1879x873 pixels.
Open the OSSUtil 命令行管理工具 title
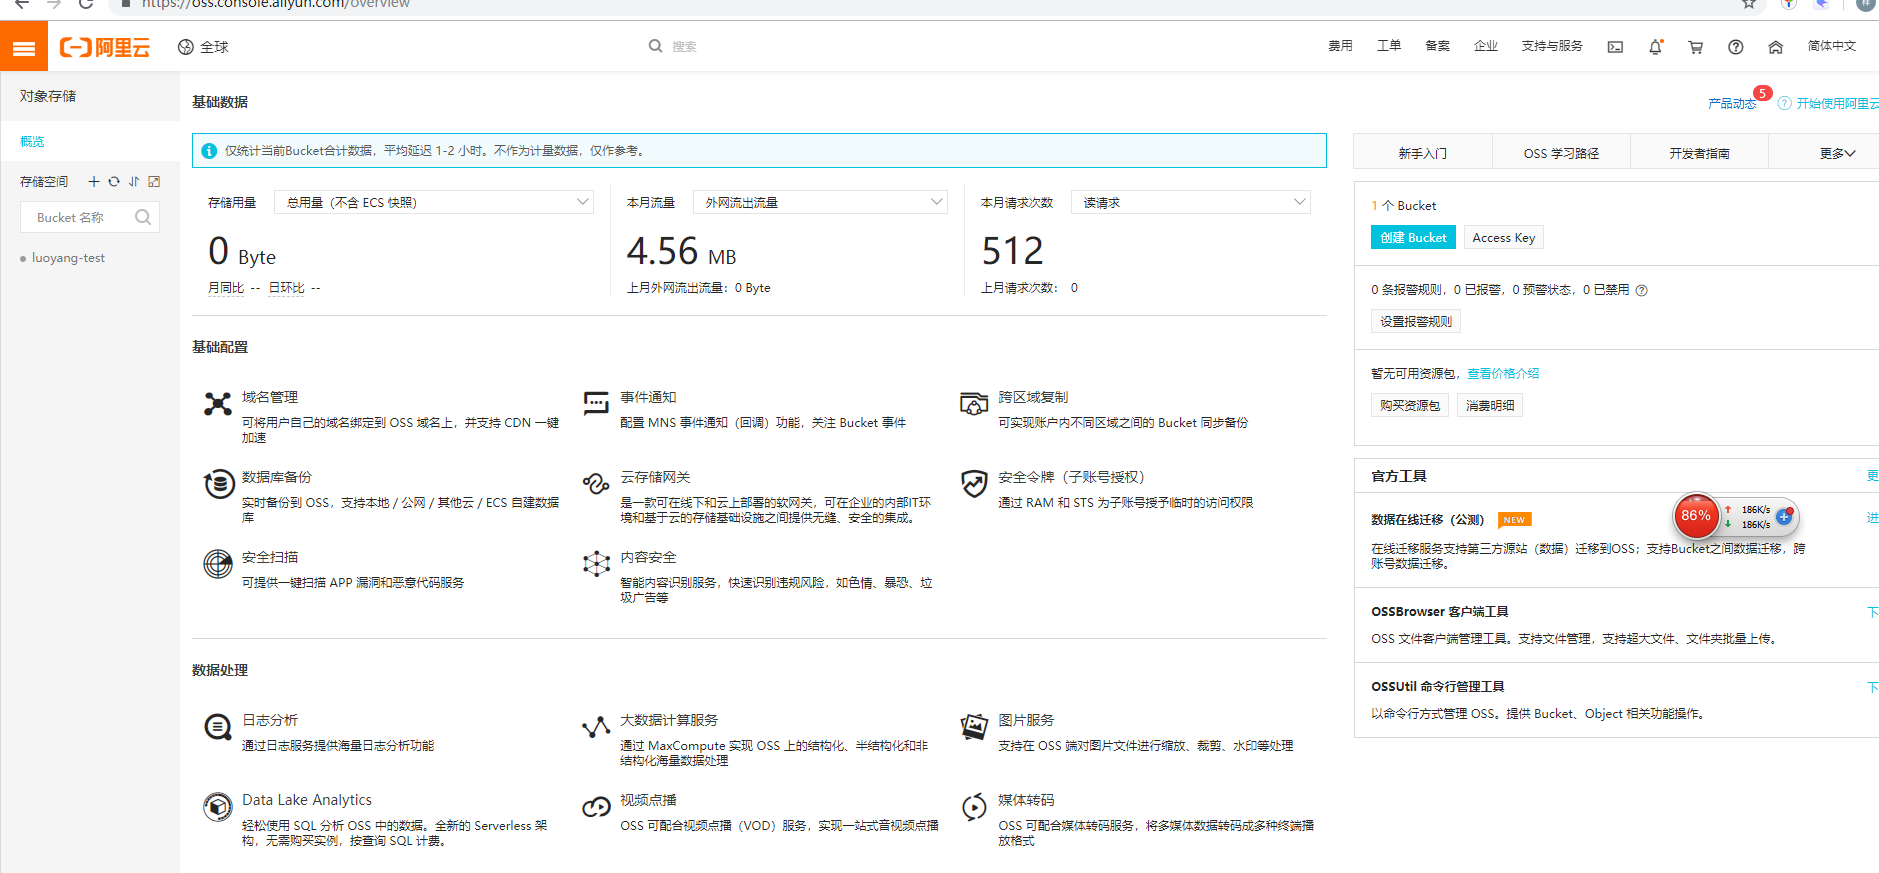pyautogui.click(x=1437, y=687)
